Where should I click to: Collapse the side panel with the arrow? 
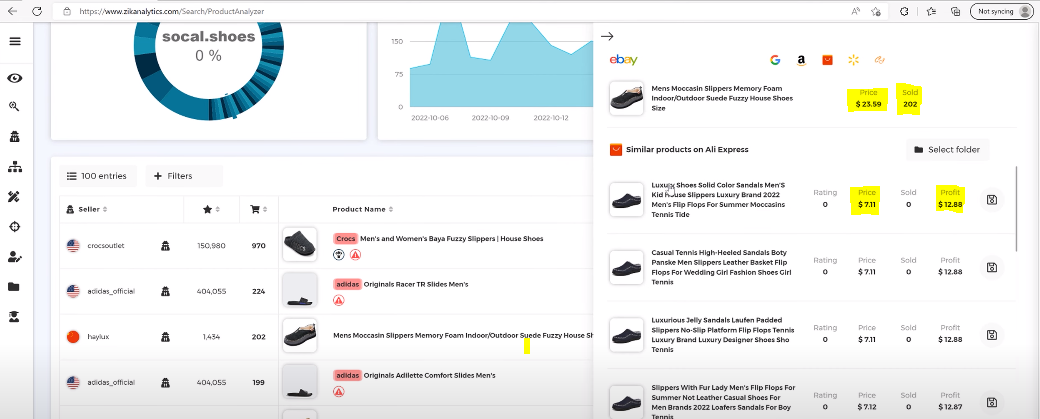click(607, 36)
